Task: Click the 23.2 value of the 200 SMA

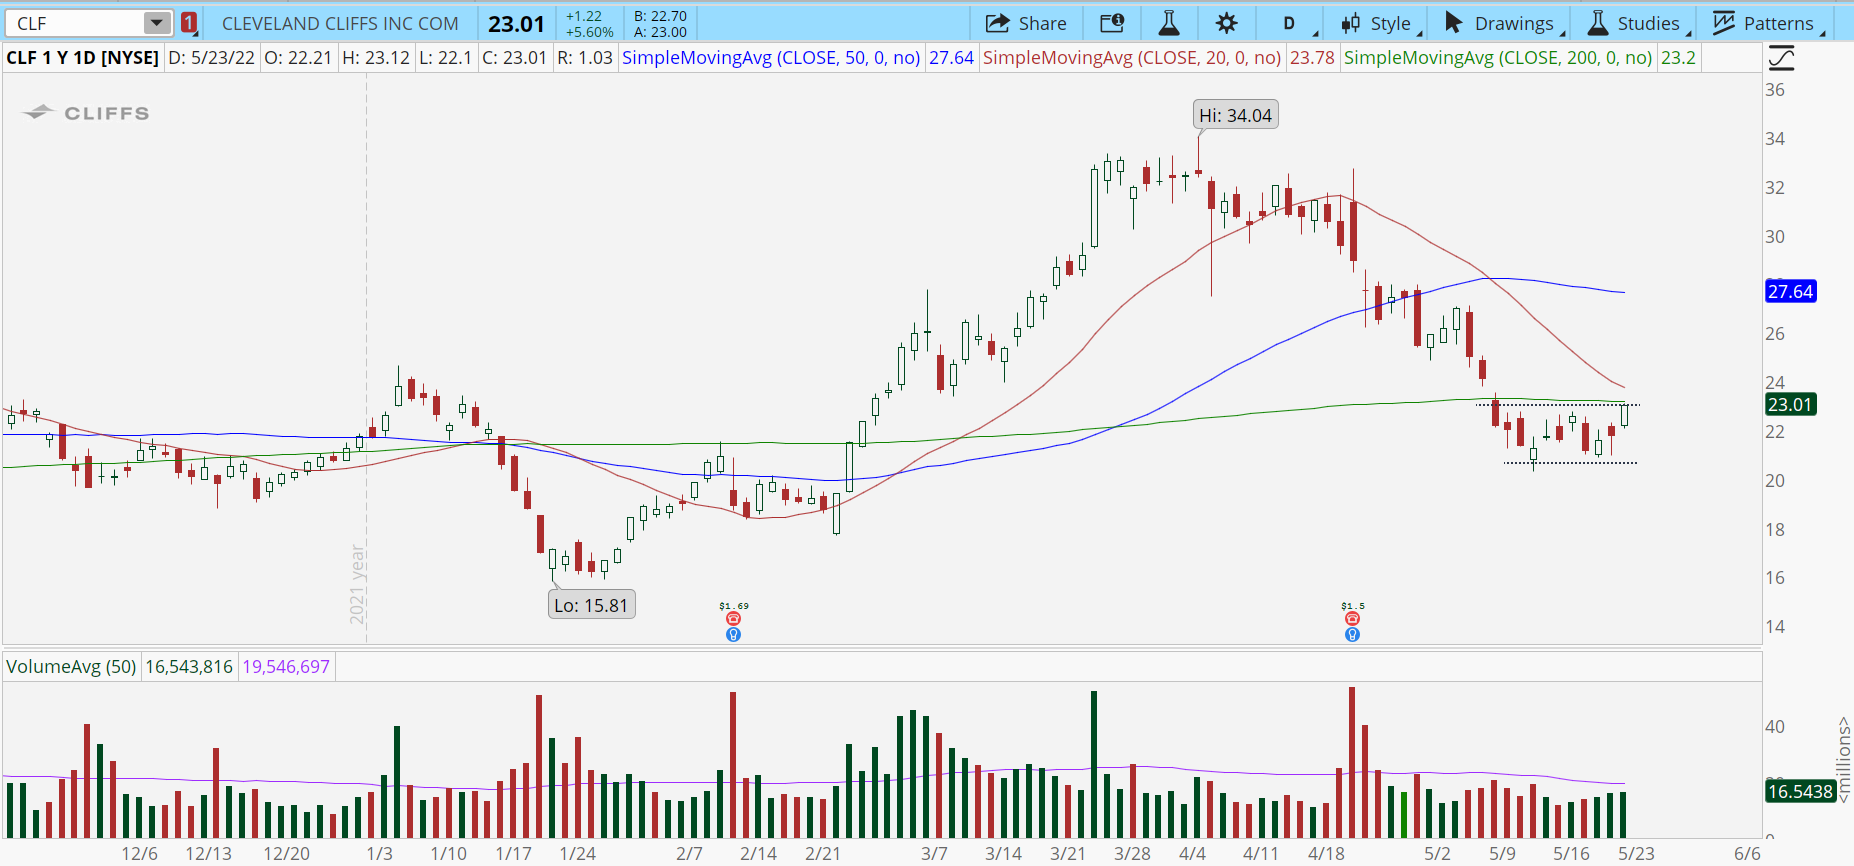Action: (1678, 58)
